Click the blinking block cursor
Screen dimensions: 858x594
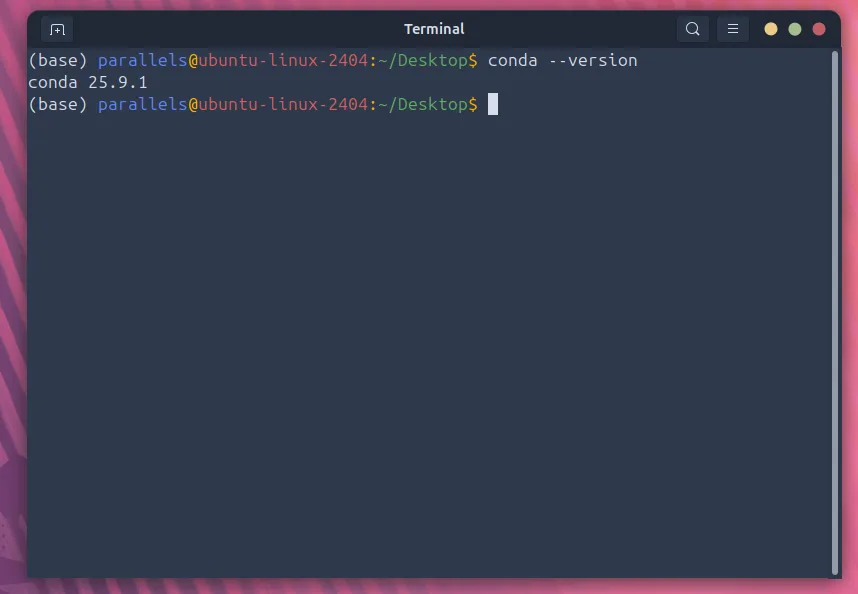pos(492,104)
